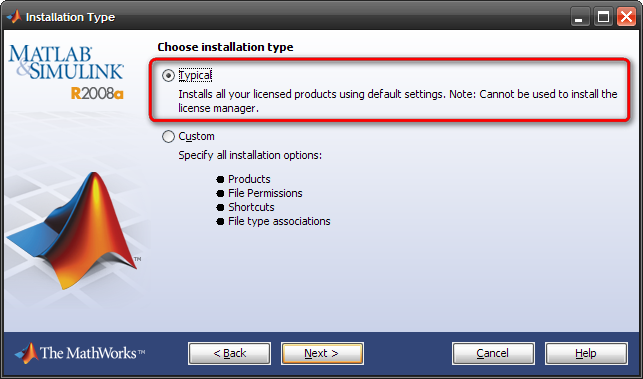643x379 pixels.
Task: Click the MATLAB membrane peak graphic
Action: click(73, 231)
